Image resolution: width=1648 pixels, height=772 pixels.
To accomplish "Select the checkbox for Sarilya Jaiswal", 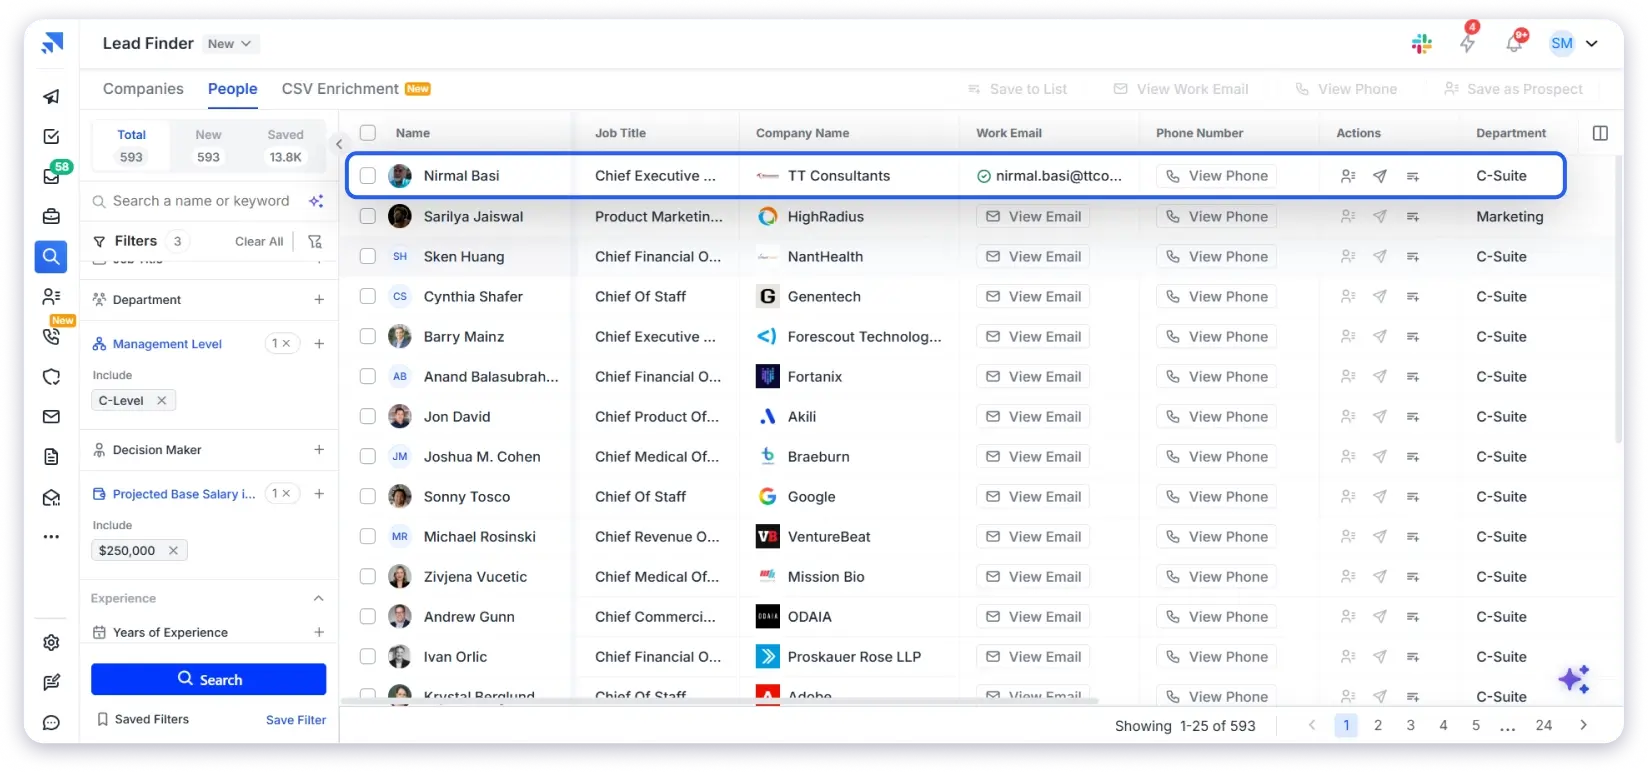I will 368,216.
